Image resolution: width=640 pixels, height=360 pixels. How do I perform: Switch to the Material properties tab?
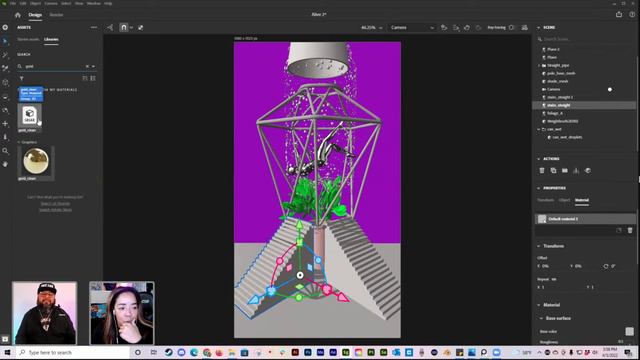click(x=582, y=200)
